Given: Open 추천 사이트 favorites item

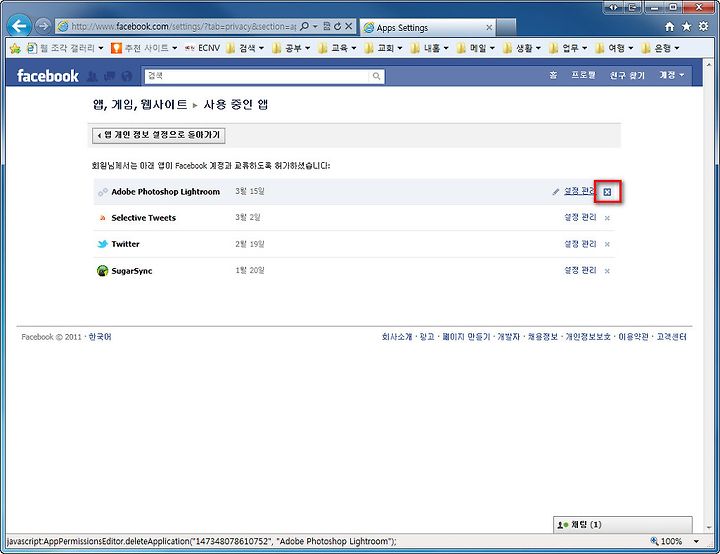Looking at the screenshot, I should pyautogui.click(x=144, y=48).
